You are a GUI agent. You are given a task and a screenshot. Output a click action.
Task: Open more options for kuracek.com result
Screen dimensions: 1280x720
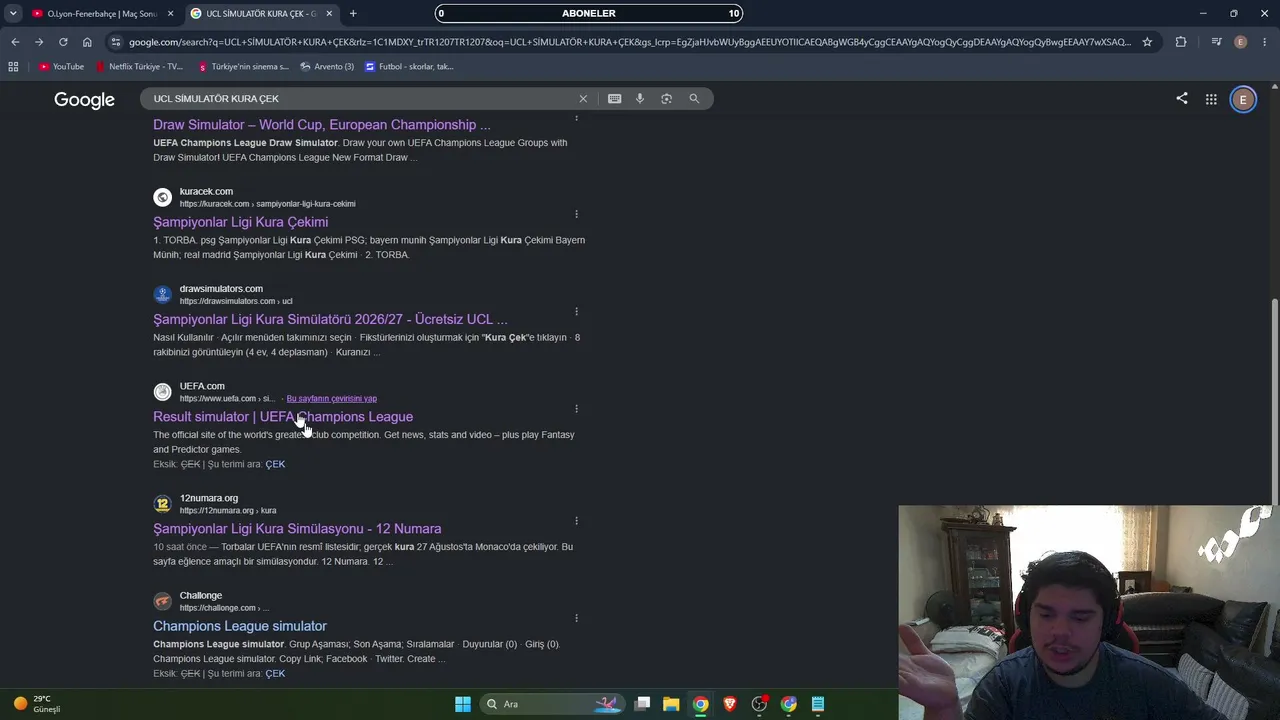point(576,214)
